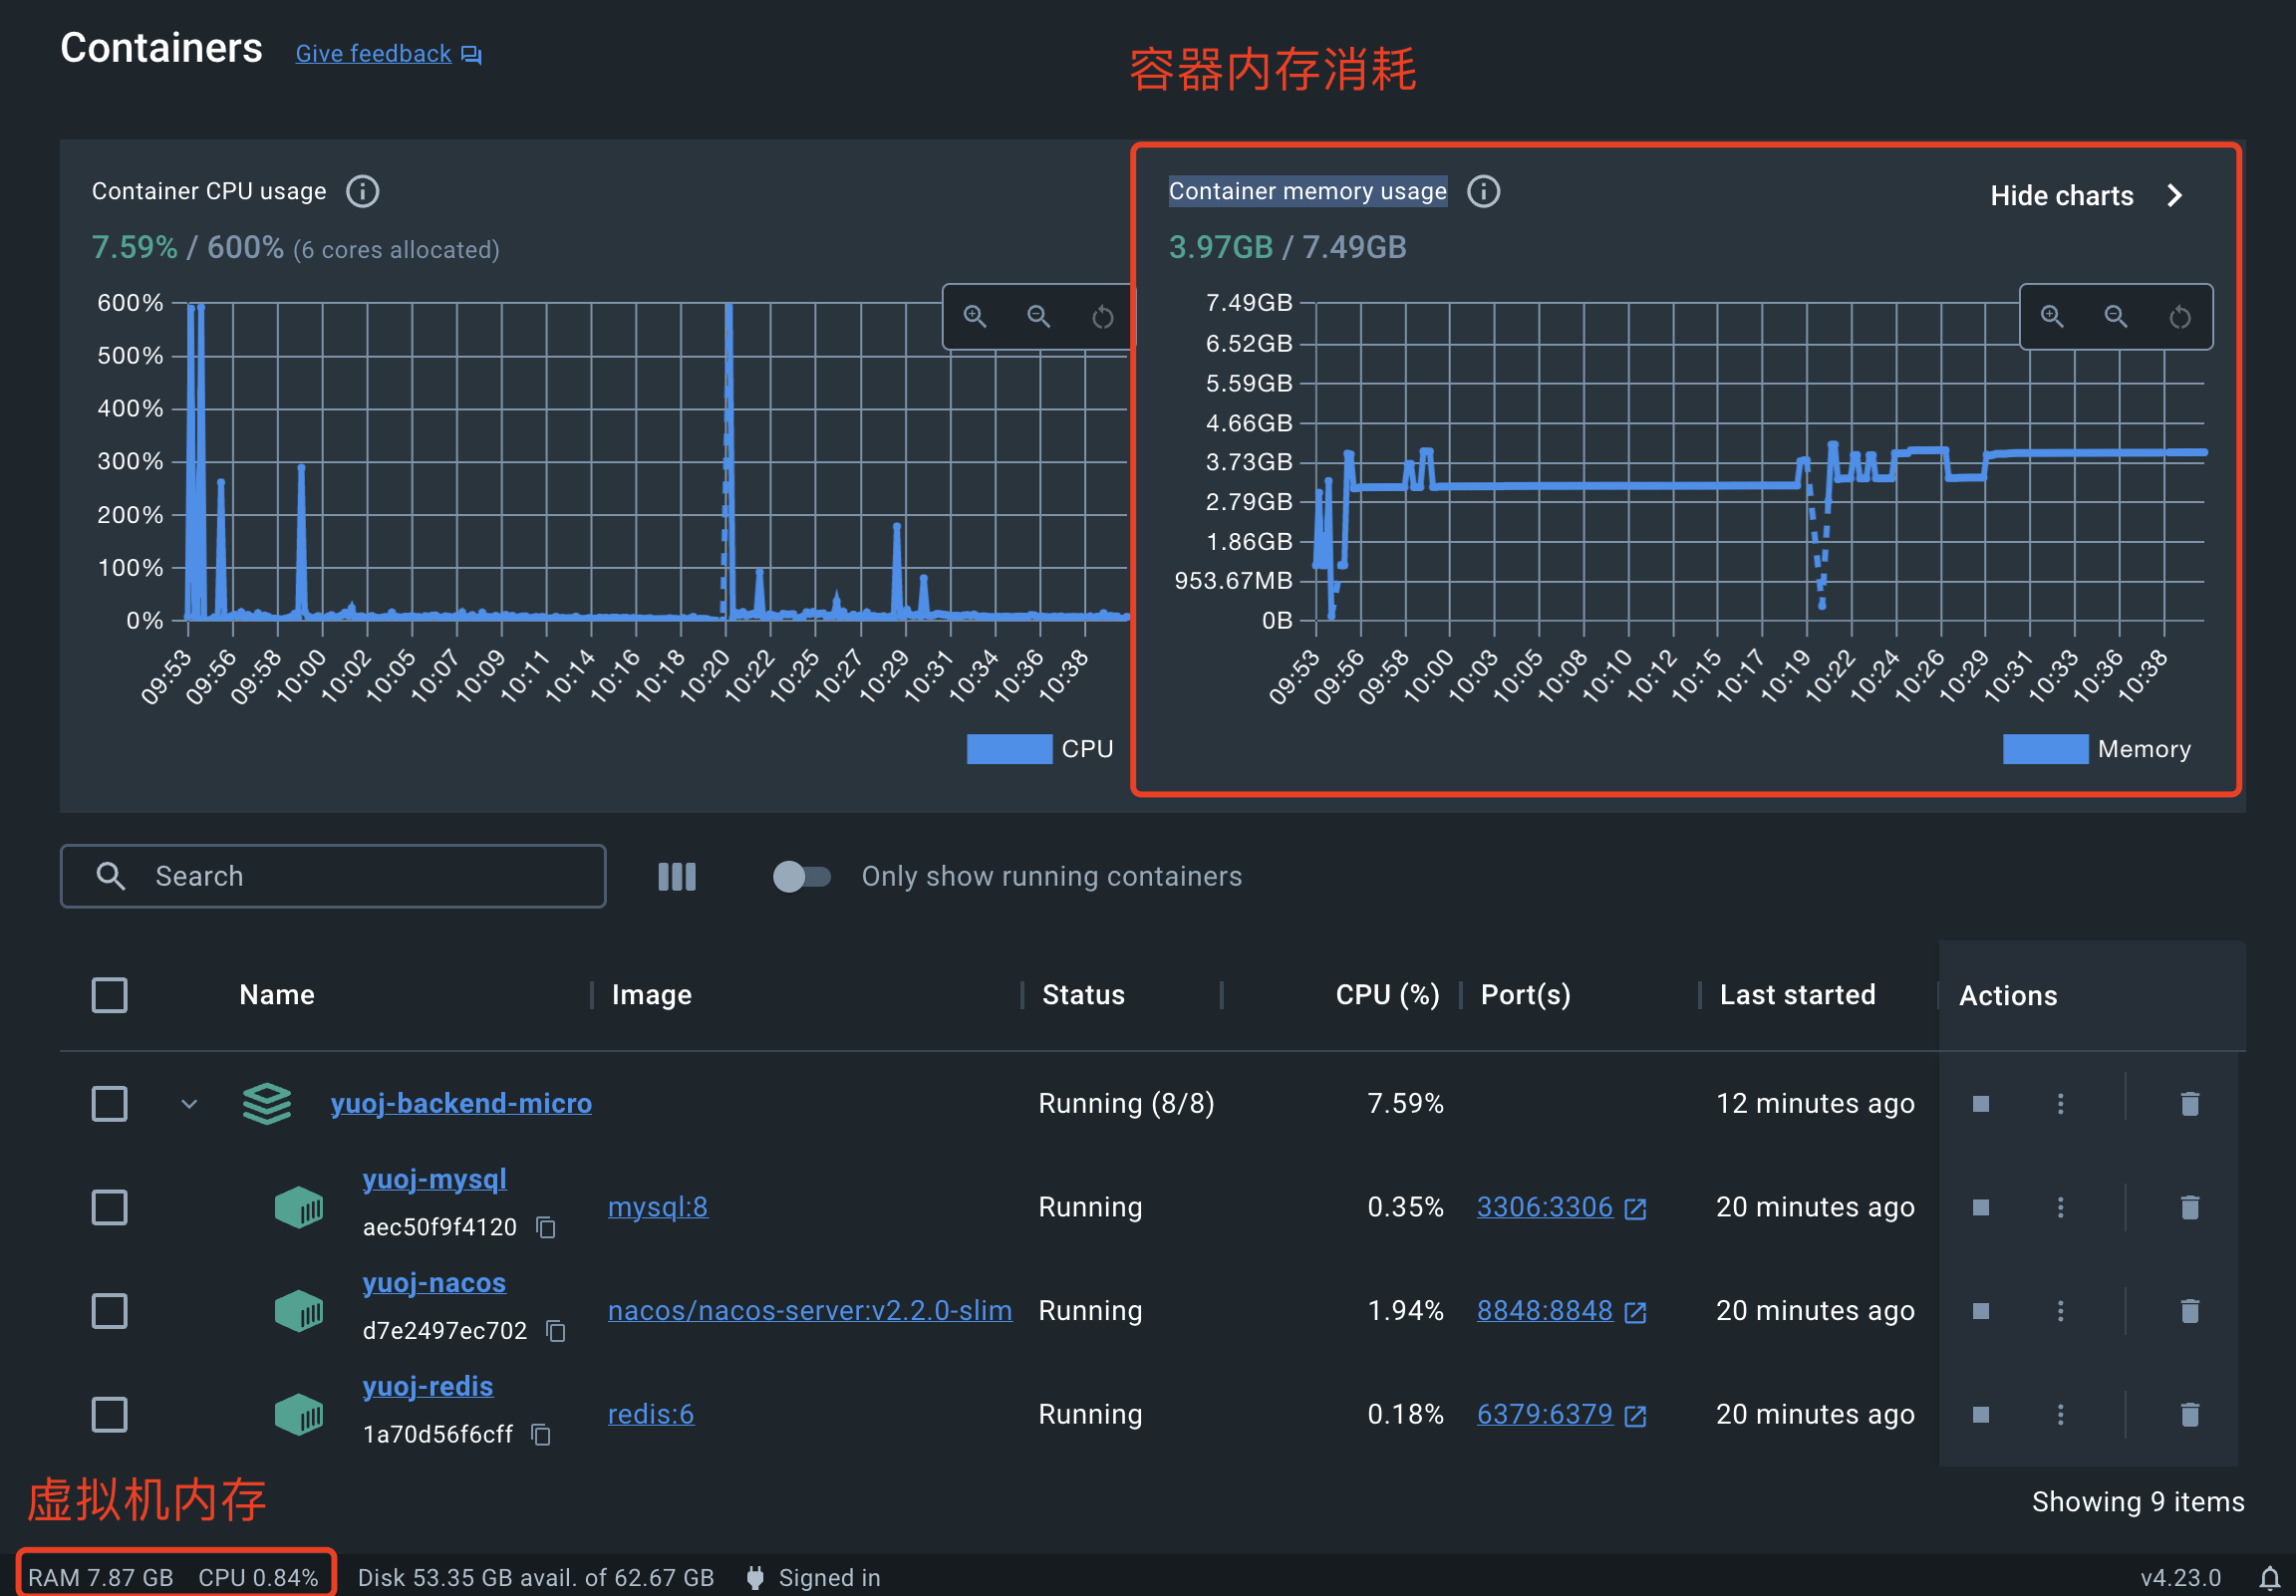The width and height of the screenshot is (2296, 1596).
Task: Hide charts using the chevron
Action: pyautogui.click(x=2174, y=196)
